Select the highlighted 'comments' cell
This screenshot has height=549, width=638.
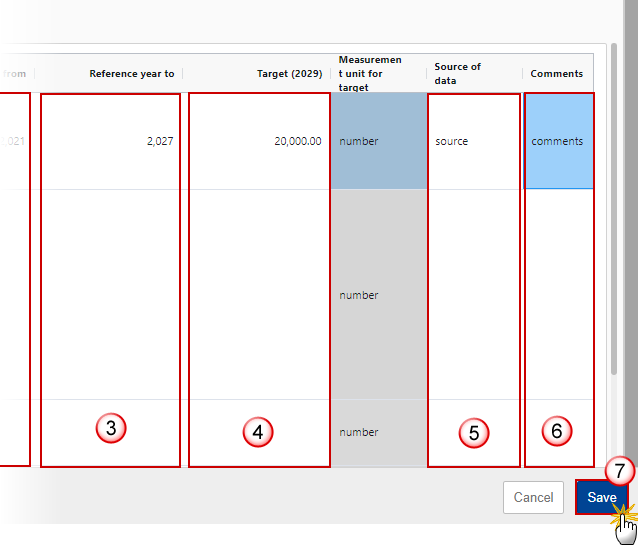(x=558, y=141)
